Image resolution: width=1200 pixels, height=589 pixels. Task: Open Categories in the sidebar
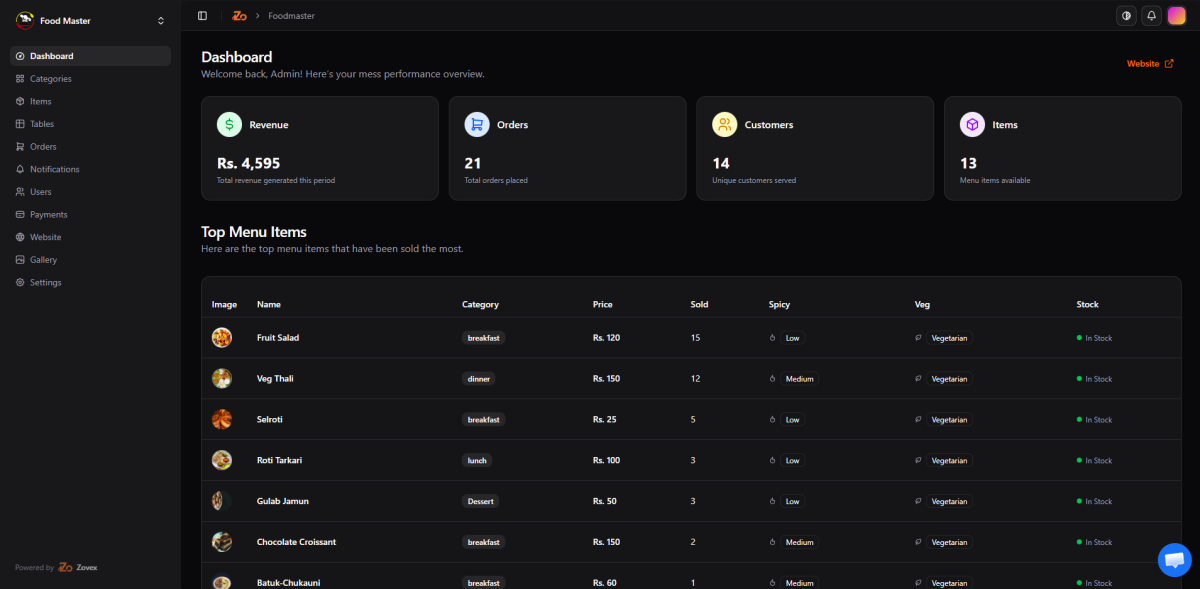tap(50, 79)
